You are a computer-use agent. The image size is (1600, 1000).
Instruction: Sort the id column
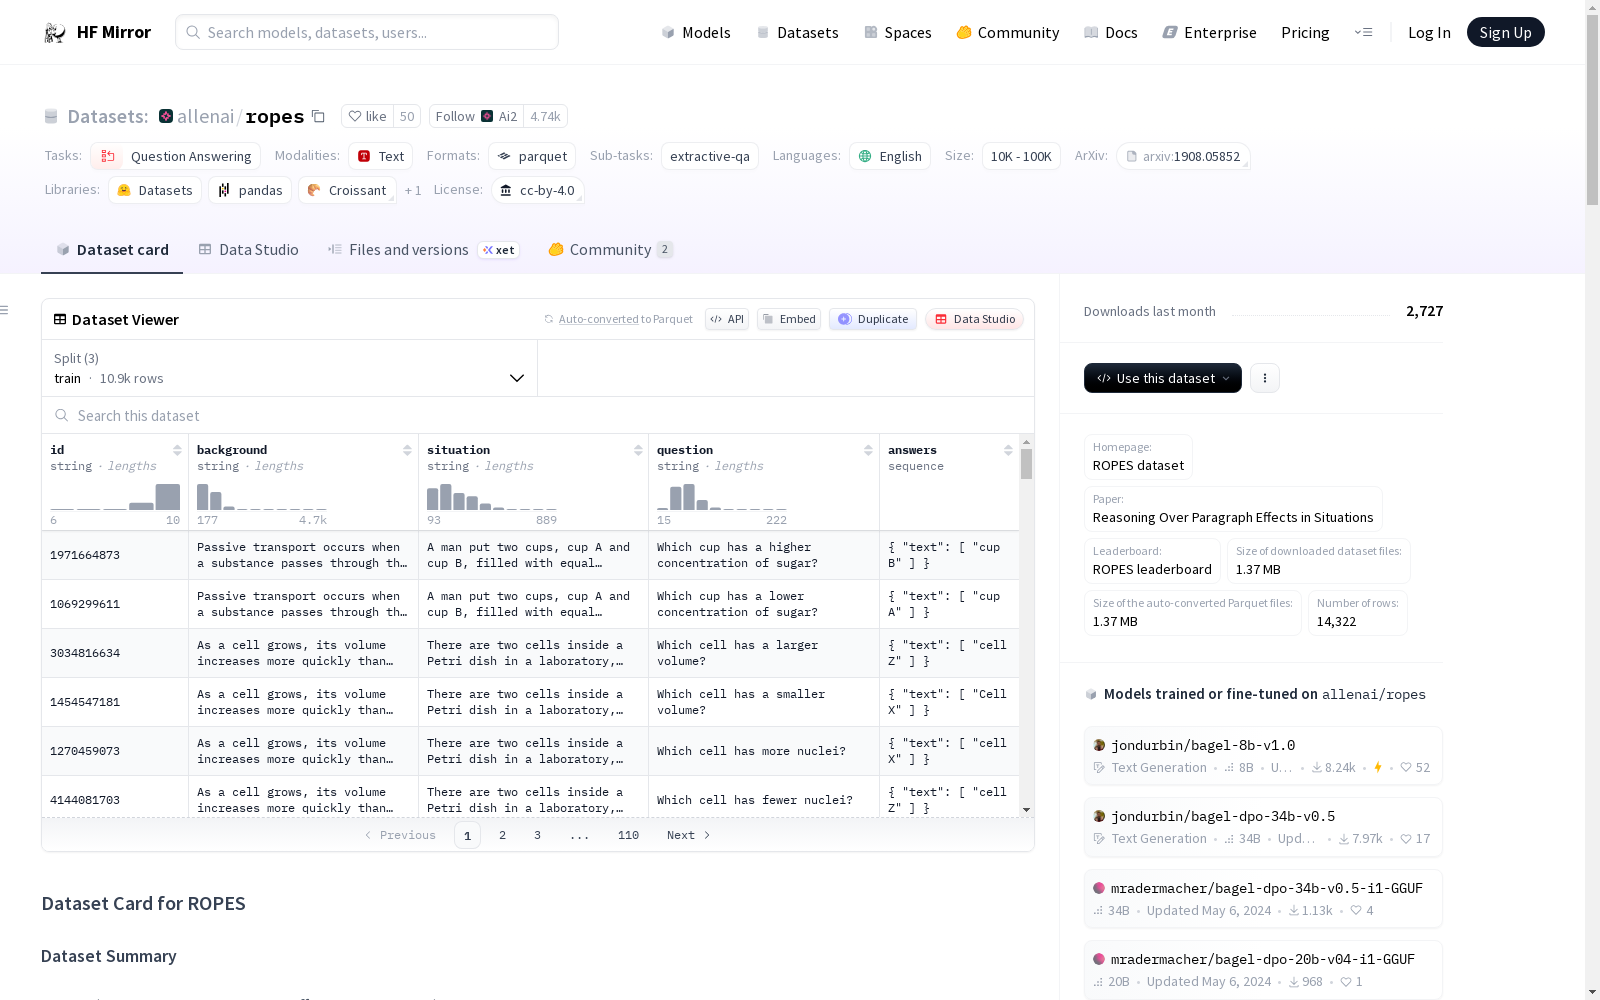[177, 450]
